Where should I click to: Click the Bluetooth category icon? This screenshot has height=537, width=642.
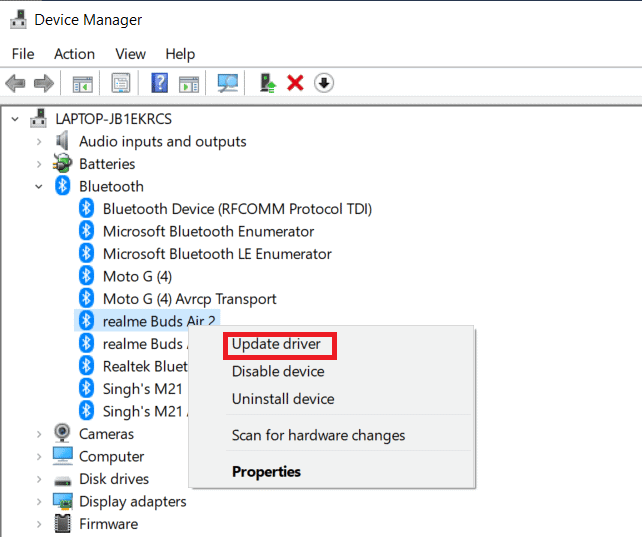pos(63,186)
